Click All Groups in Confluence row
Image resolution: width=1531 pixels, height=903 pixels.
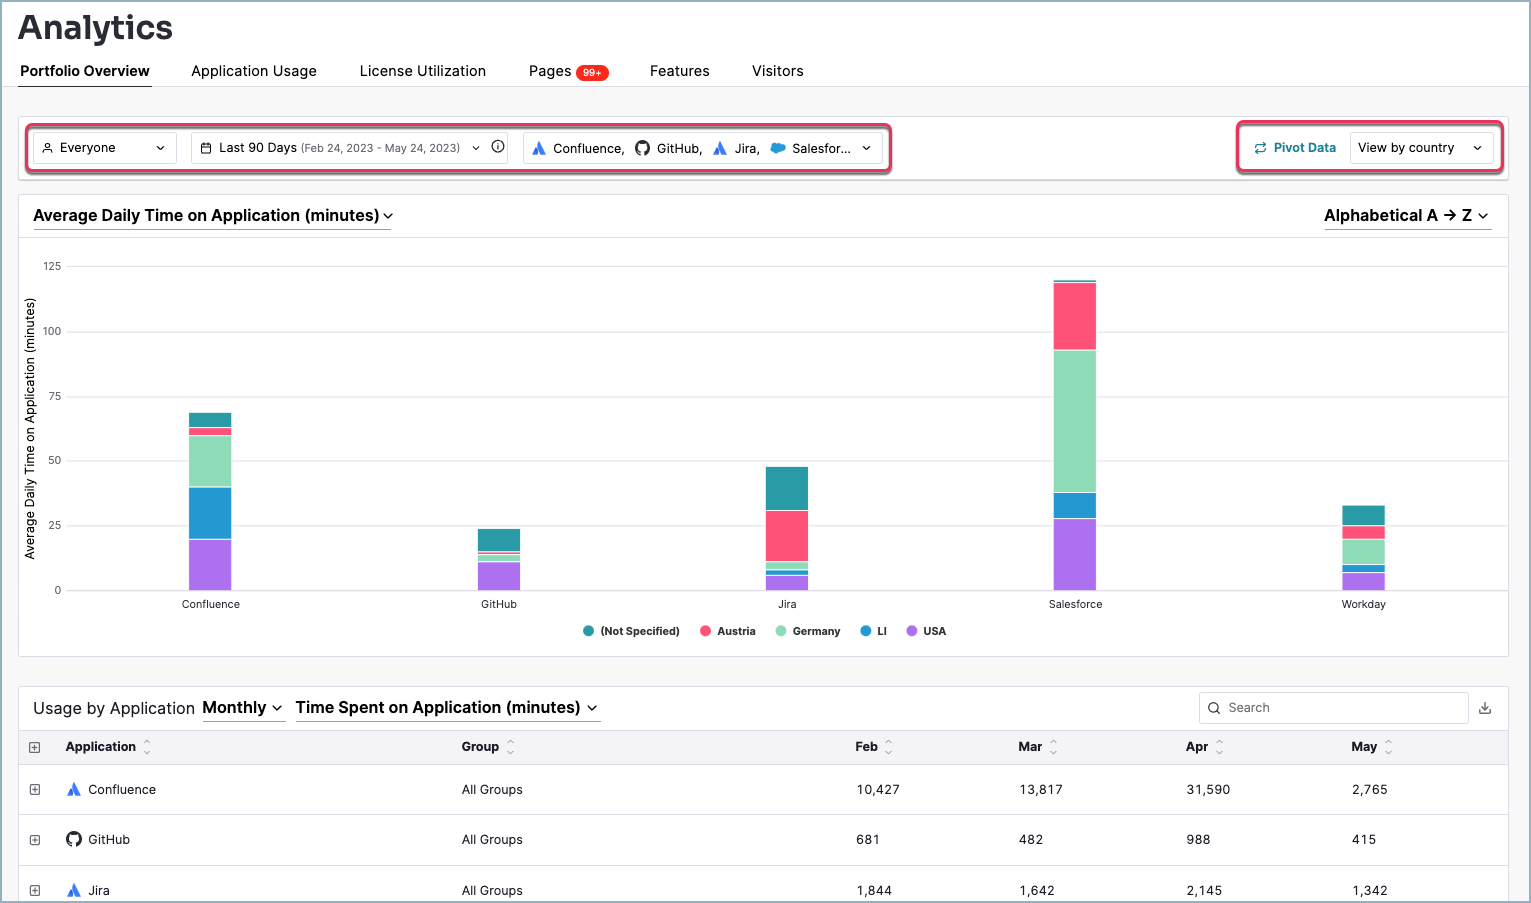[x=492, y=789]
